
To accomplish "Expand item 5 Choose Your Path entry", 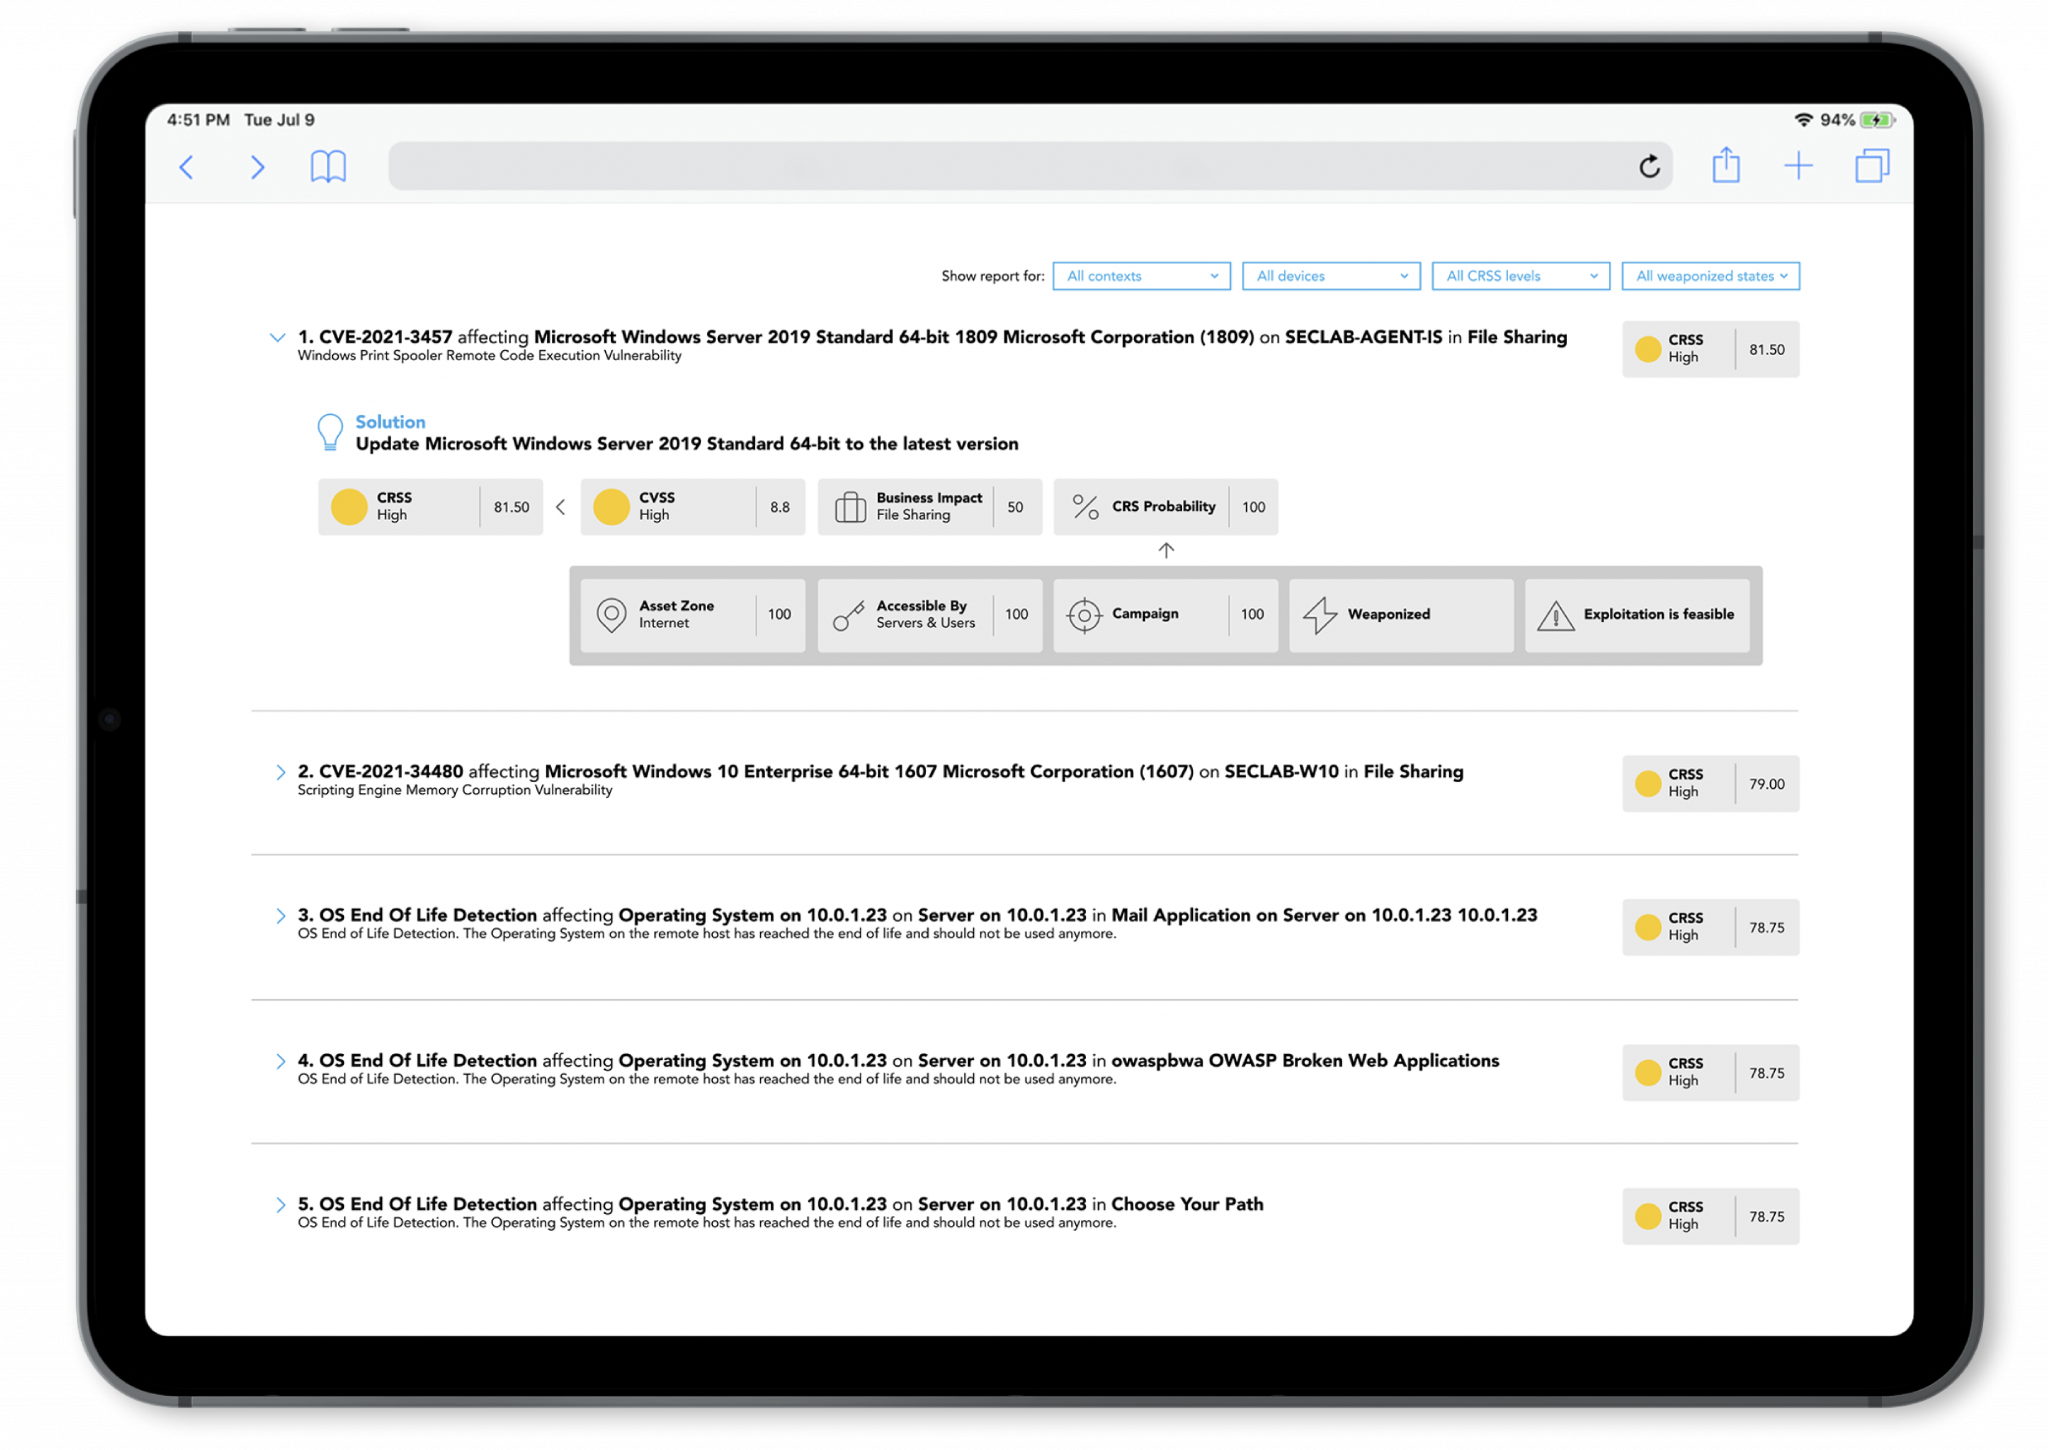I will (x=280, y=1205).
